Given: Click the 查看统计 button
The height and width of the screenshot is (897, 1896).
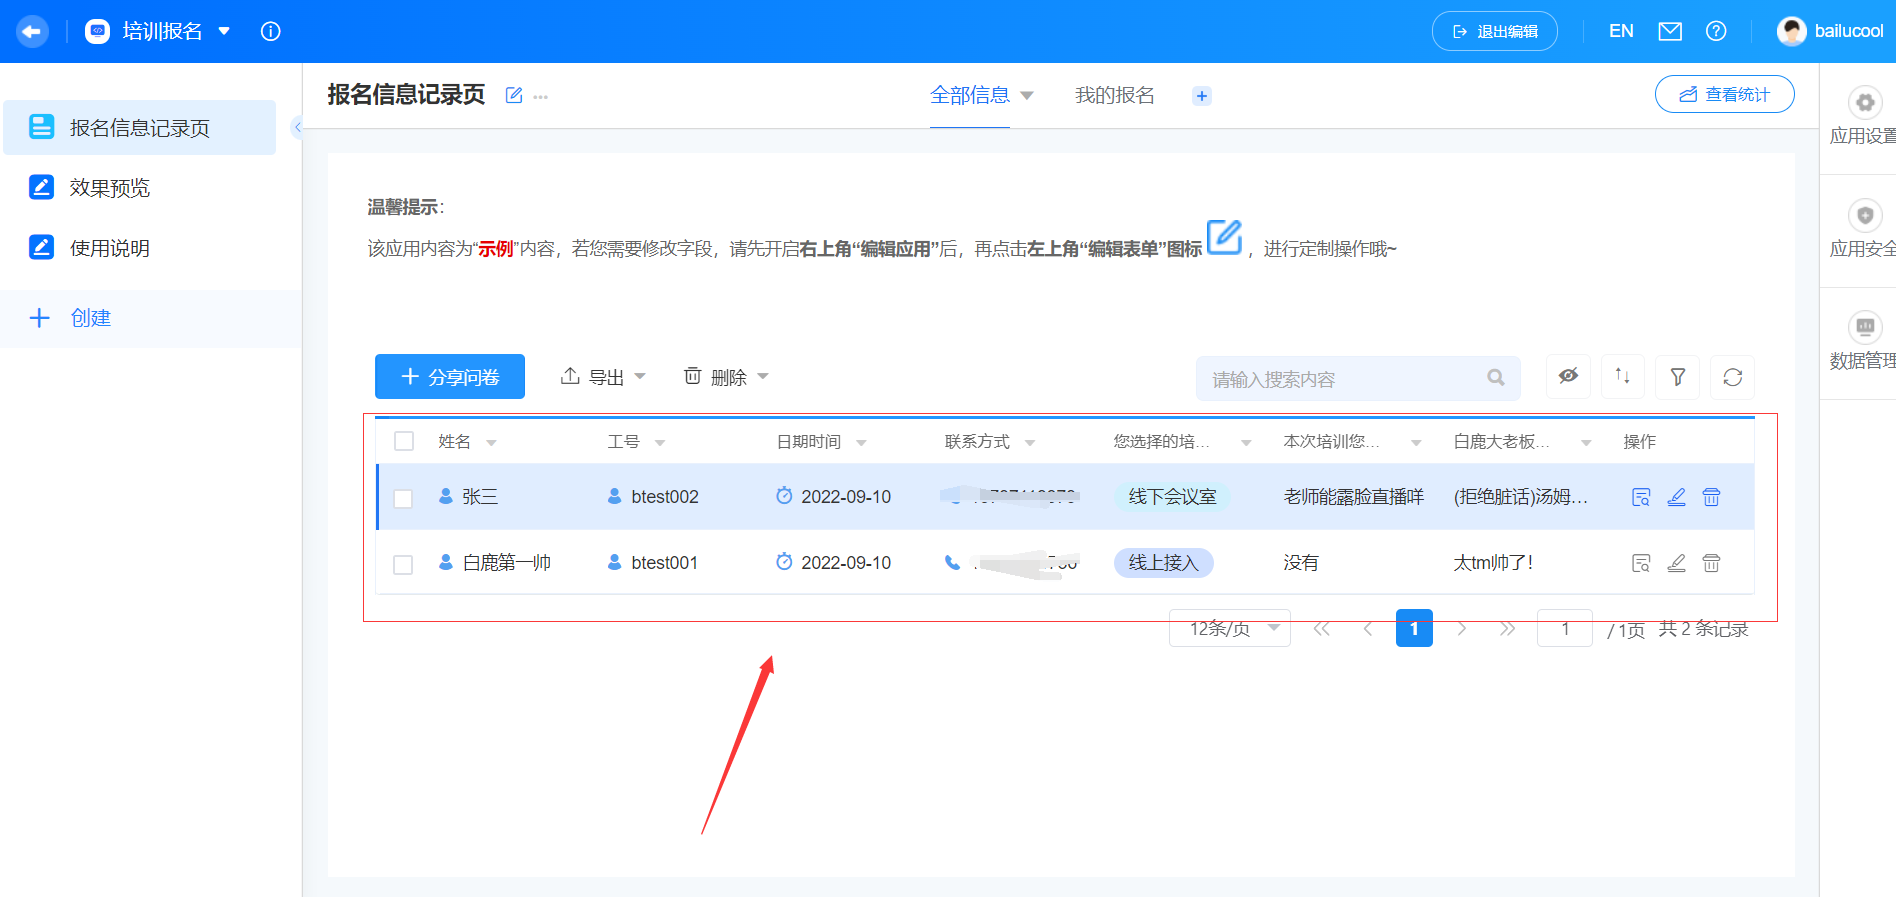Looking at the screenshot, I should (x=1725, y=94).
